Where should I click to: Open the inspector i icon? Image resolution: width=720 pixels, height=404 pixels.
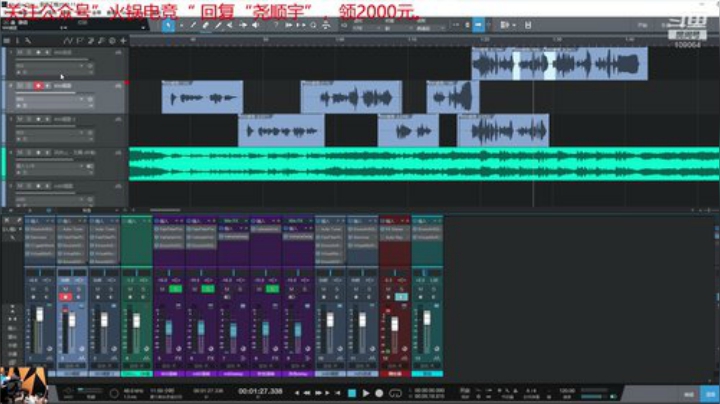pos(17,41)
